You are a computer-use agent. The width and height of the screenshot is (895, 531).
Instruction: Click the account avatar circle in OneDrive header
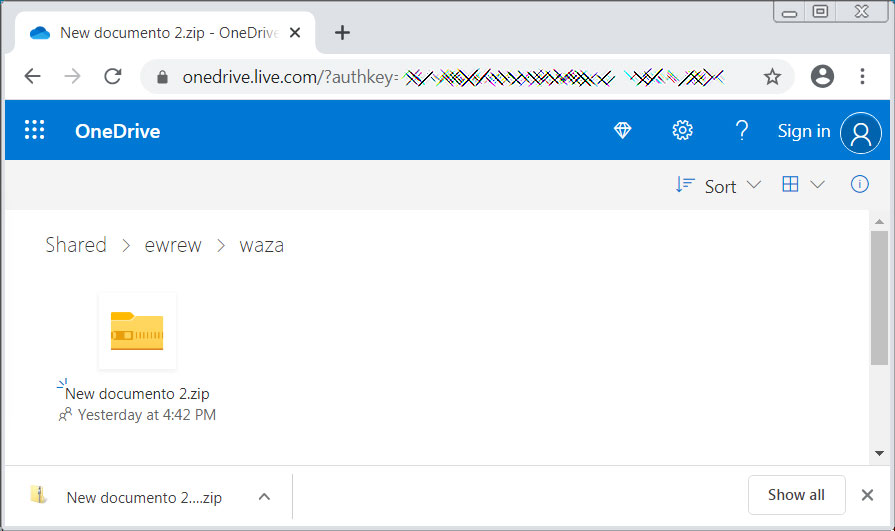click(860, 133)
